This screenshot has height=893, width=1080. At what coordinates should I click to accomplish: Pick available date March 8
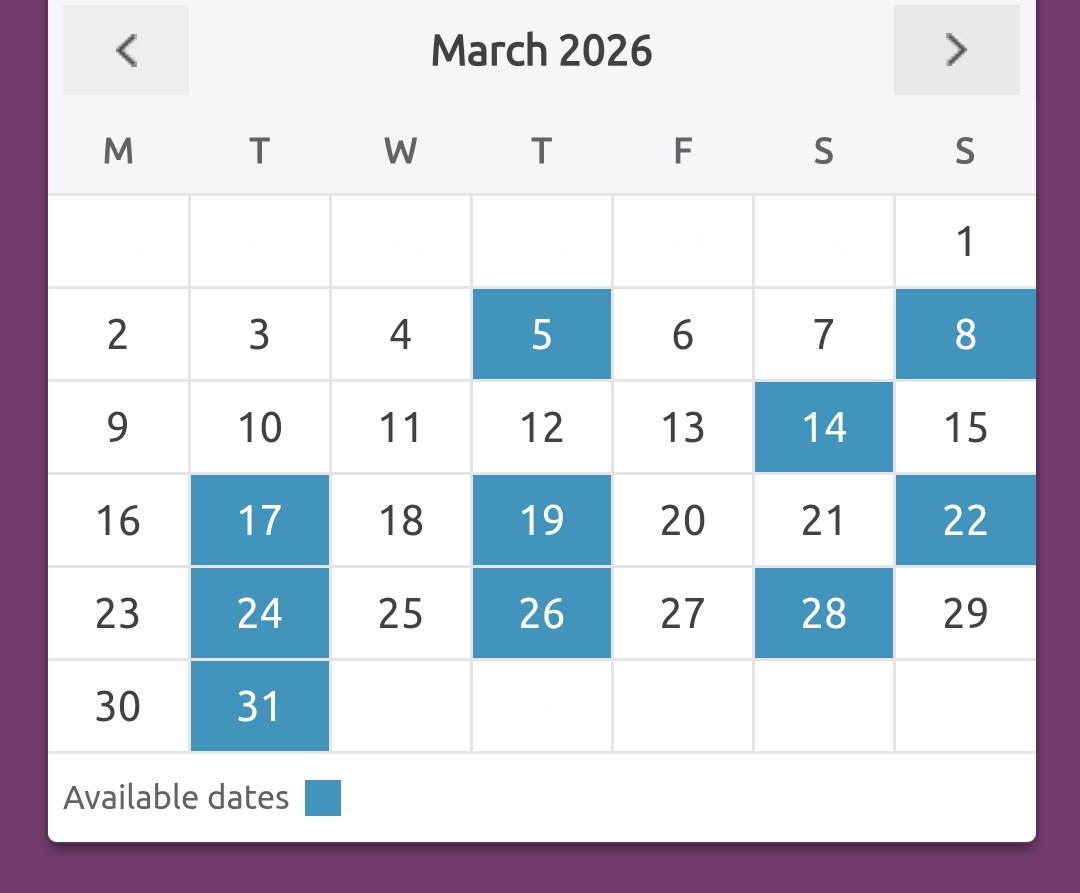(x=965, y=335)
